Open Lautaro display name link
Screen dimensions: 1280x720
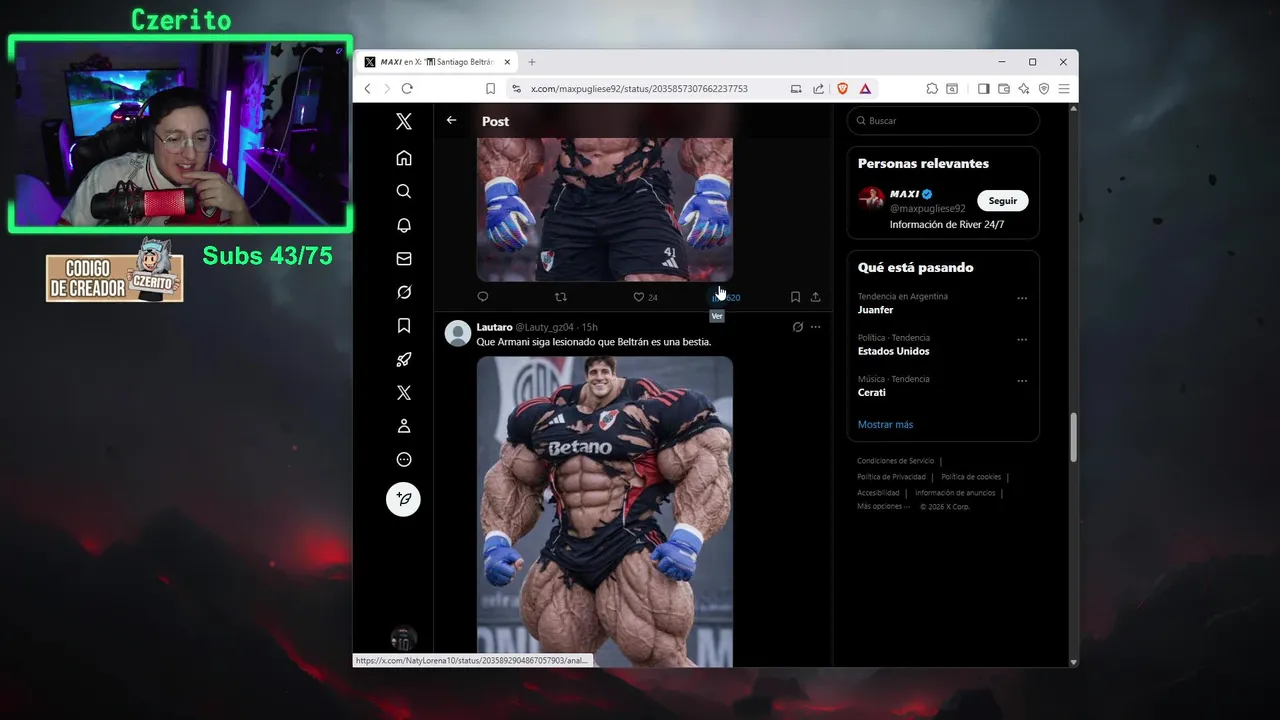point(494,327)
